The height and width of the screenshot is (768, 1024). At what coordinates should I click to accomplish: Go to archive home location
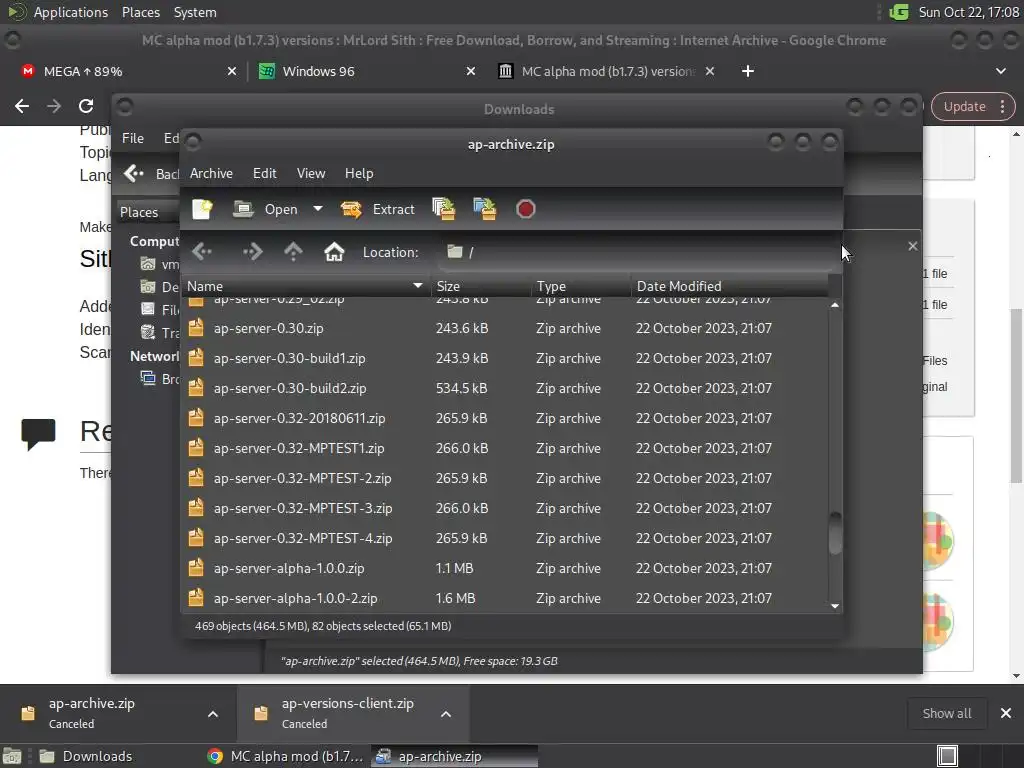point(334,251)
